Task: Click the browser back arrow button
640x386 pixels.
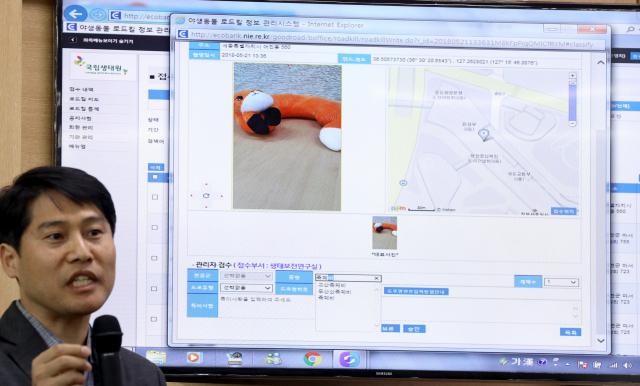Action: (76, 14)
